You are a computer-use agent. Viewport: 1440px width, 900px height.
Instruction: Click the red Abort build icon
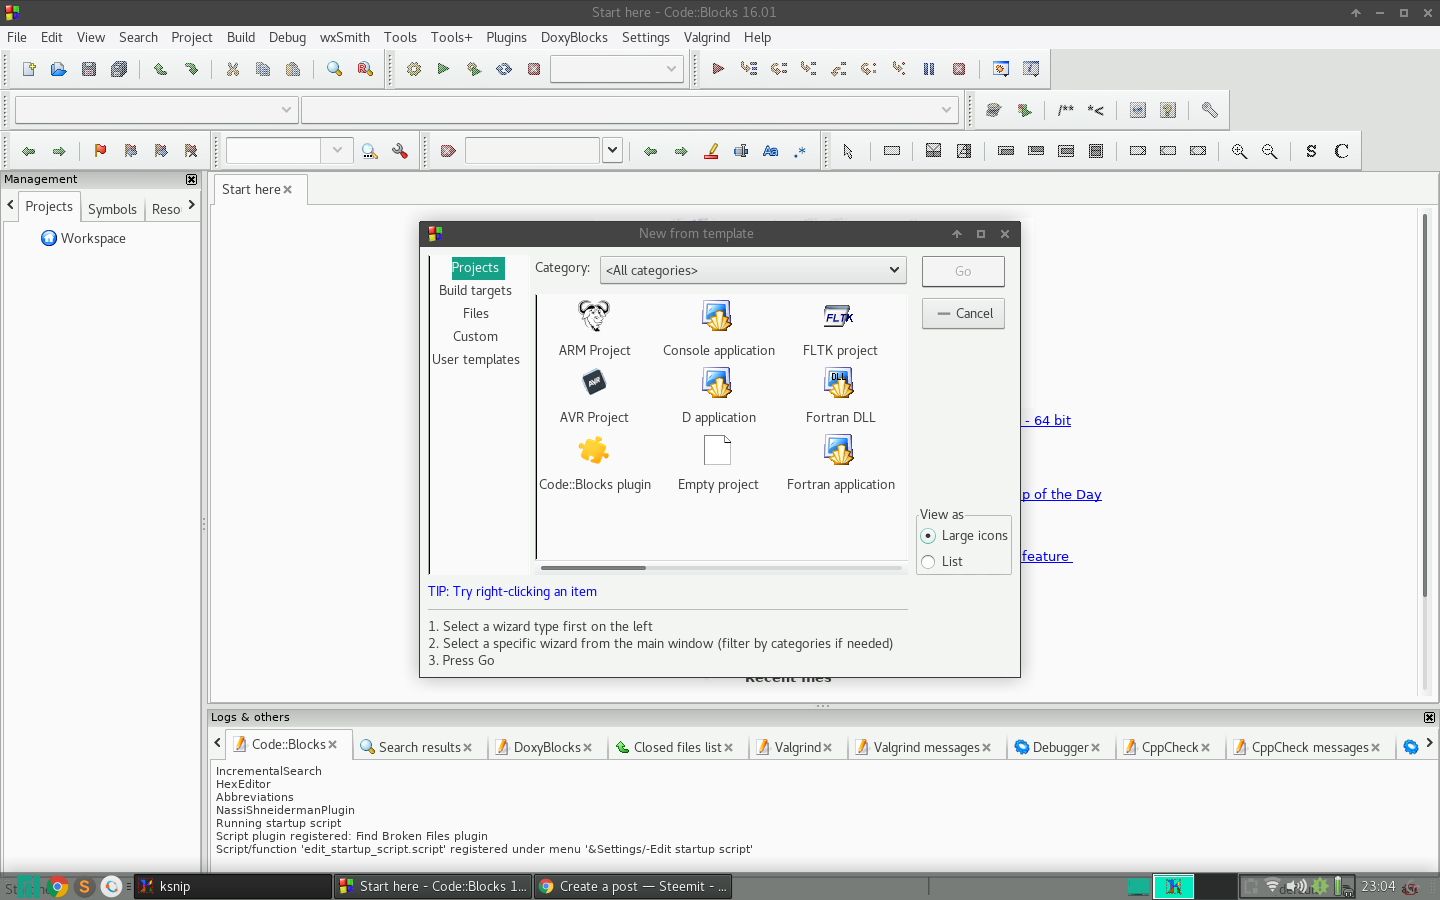point(534,69)
